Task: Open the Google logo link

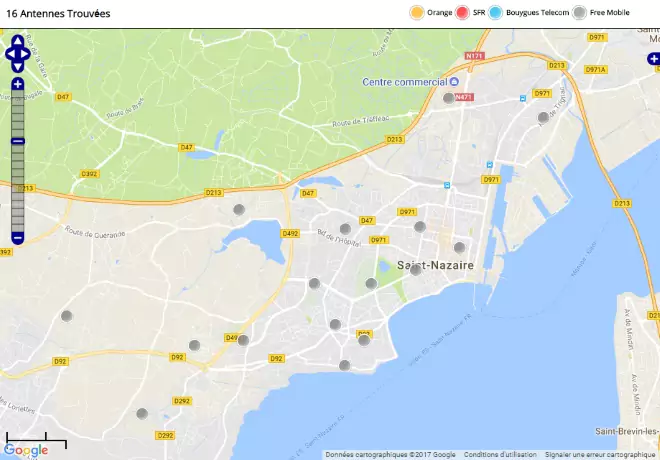Action: coord(26,450)
